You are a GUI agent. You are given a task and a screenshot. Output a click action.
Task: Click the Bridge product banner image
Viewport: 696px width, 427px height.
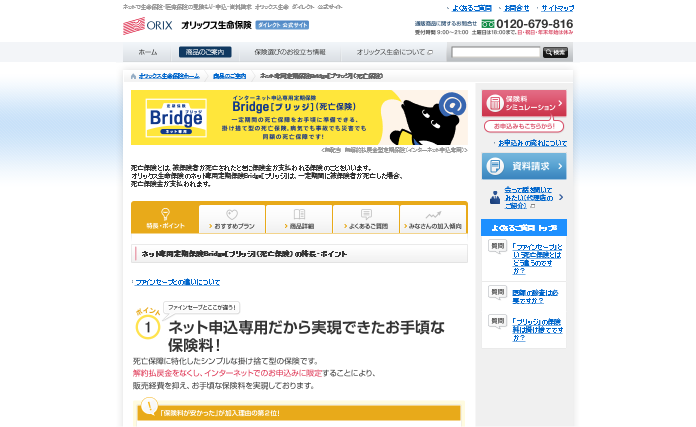click(299, 118)
